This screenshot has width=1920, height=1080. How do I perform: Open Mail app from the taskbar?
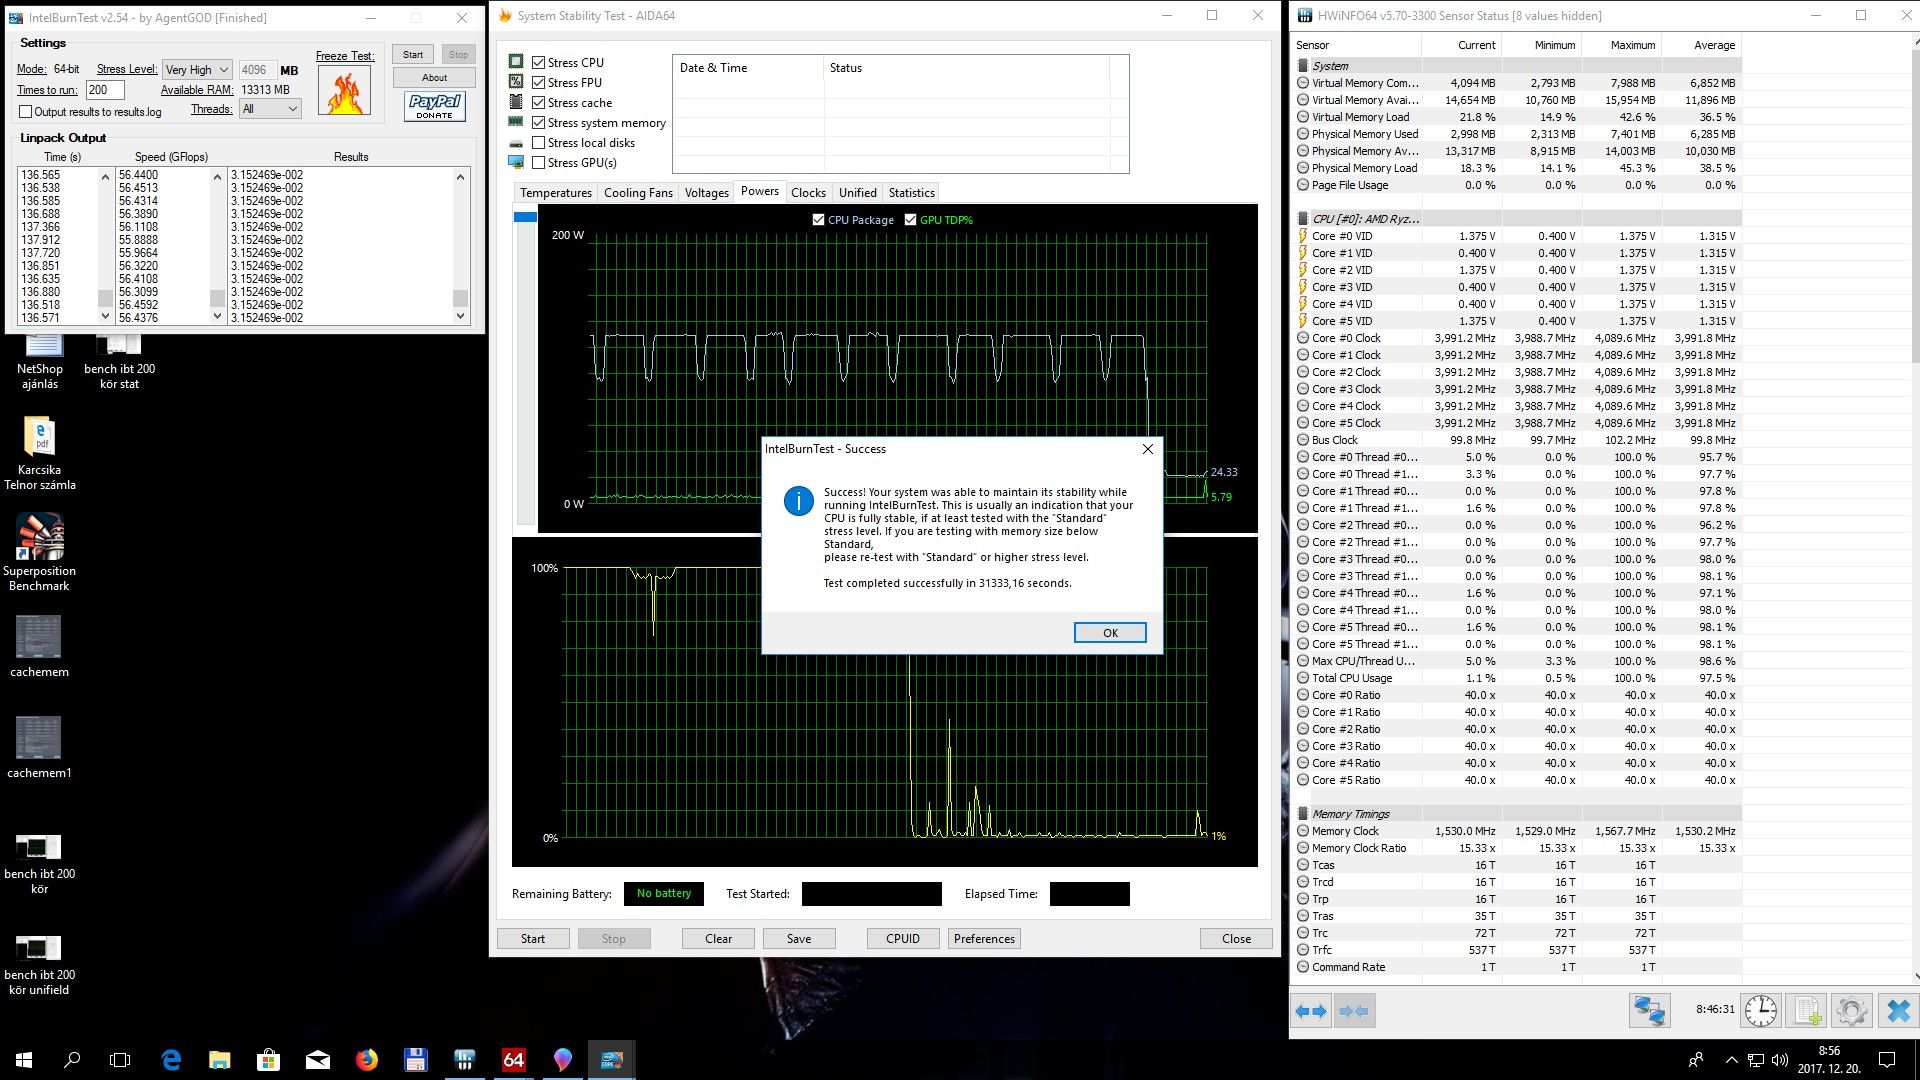[x=318, y=1060]
